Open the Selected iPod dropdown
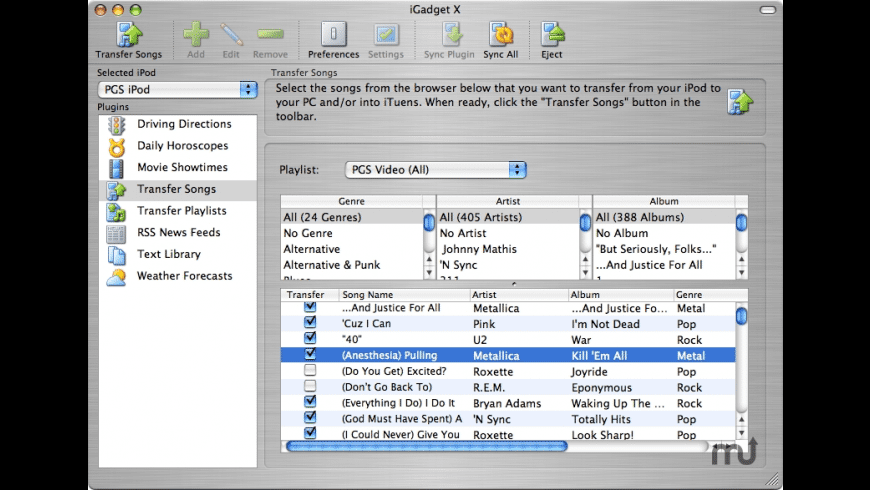The width and height of the screenshot is (870, 490). (178, 89)
